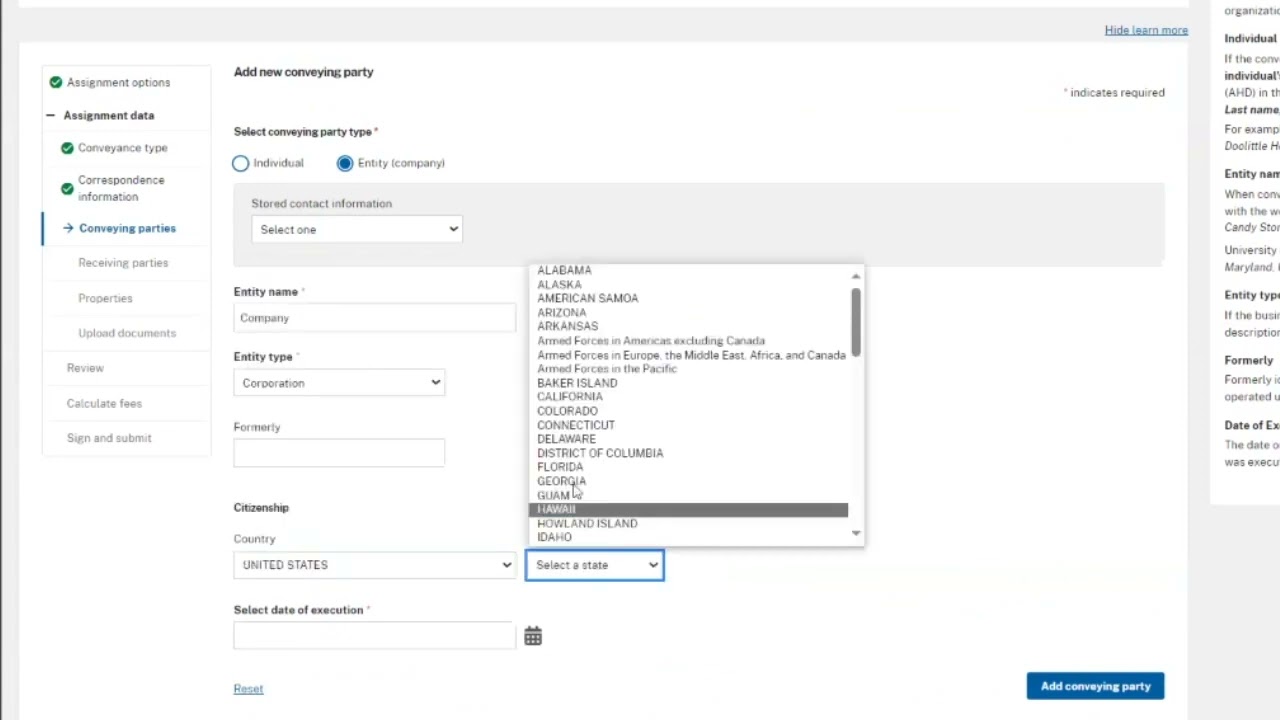Go to Sign and submit step

(109, 438)
